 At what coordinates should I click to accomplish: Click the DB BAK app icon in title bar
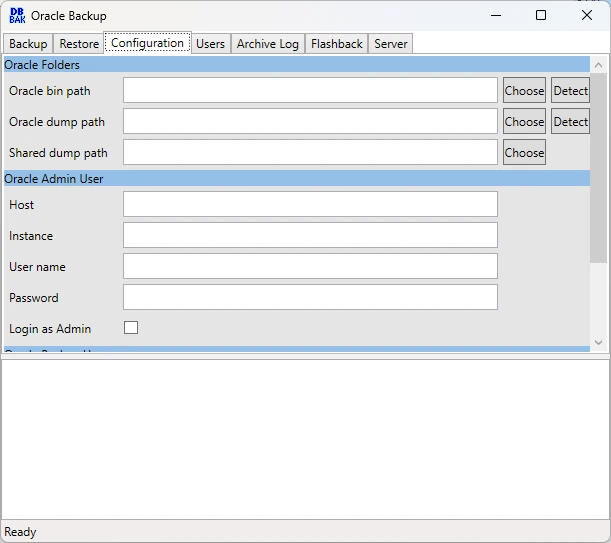click(17, 15)
